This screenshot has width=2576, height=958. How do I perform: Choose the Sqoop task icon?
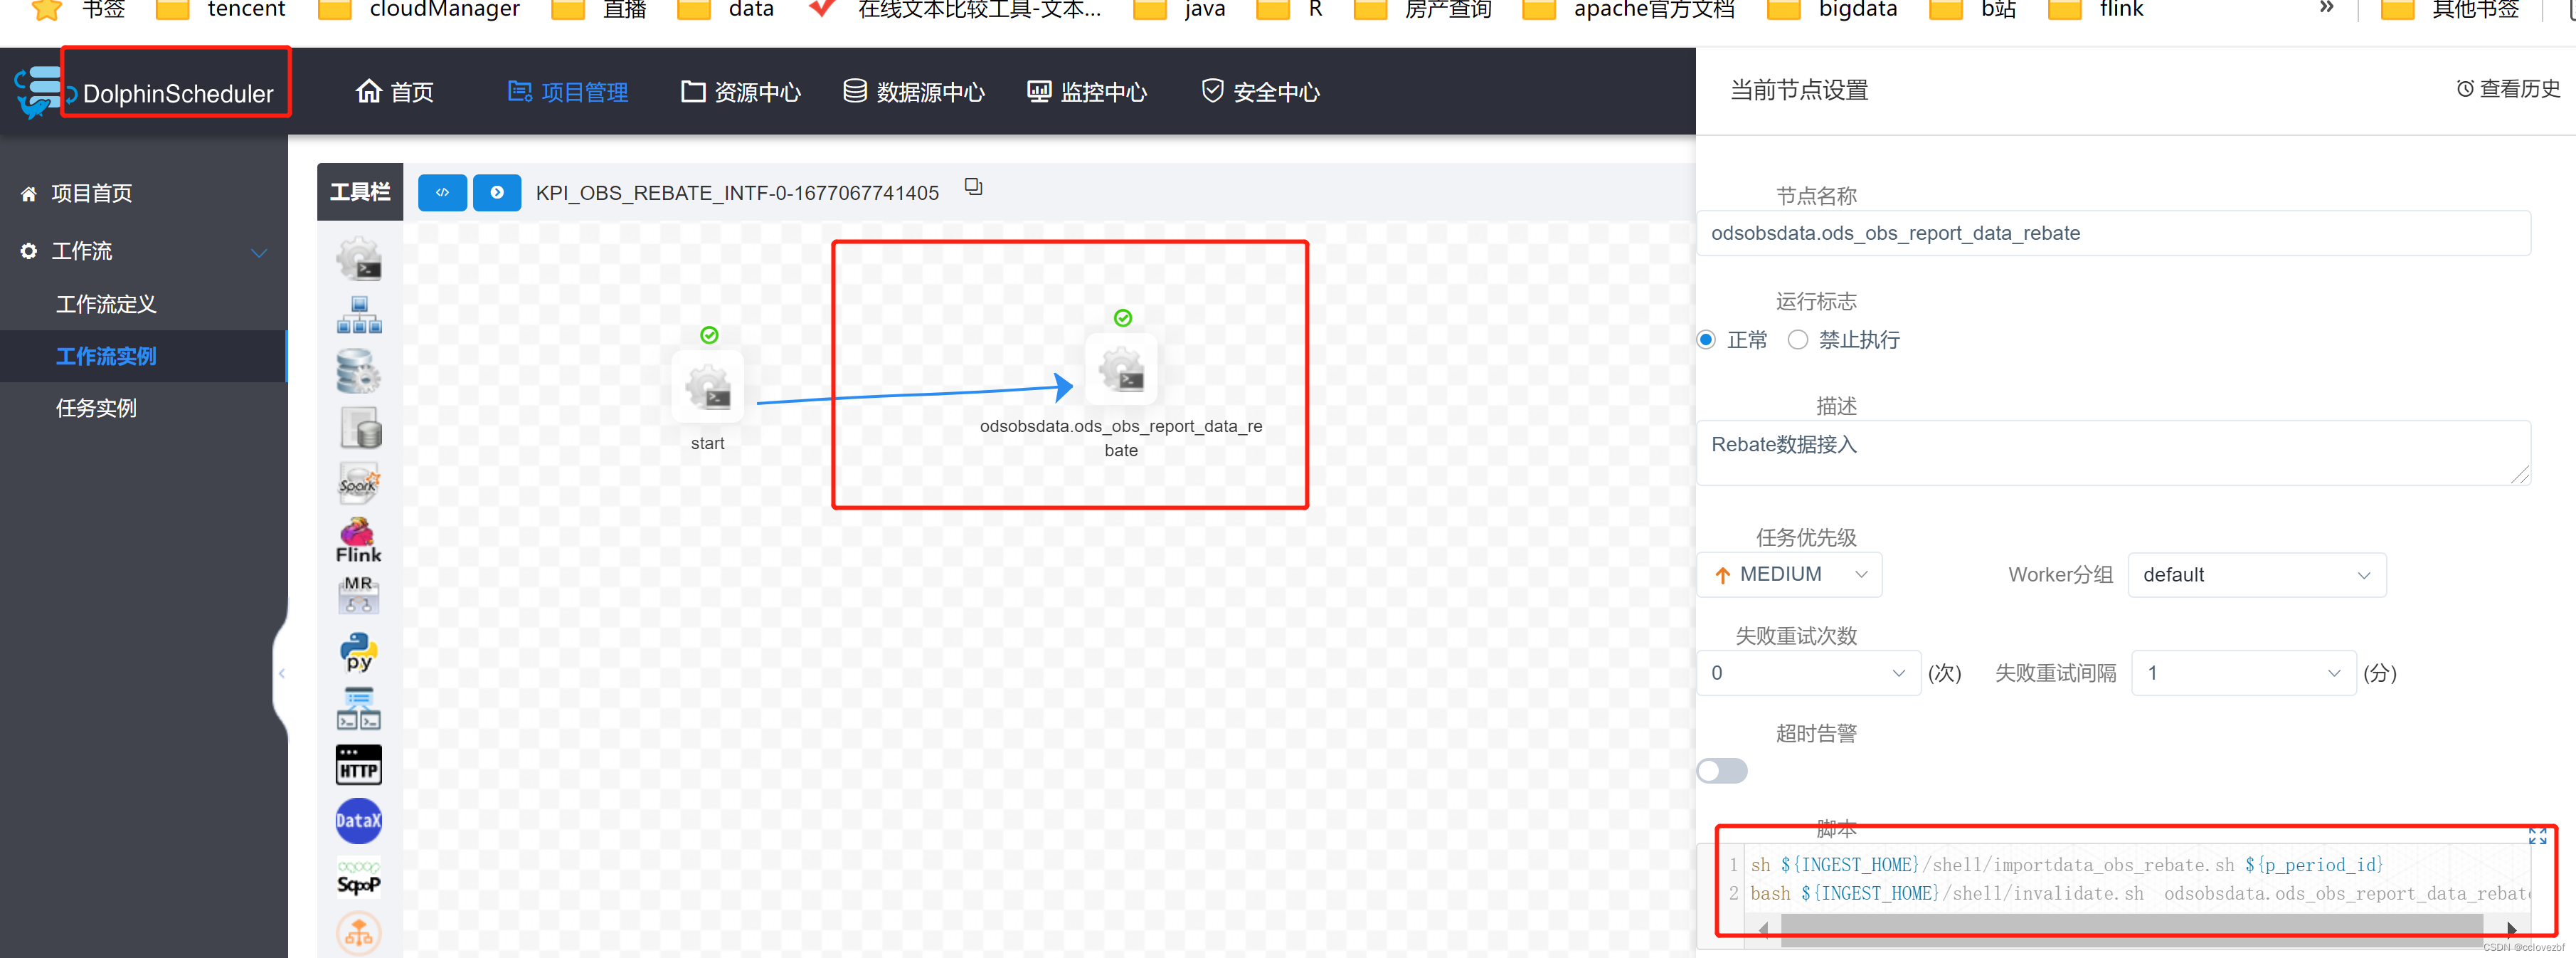click(358, 878)
